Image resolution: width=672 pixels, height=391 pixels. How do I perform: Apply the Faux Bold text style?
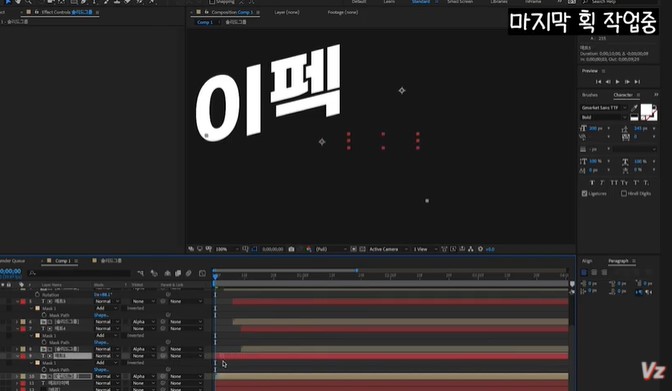(592, 183)
